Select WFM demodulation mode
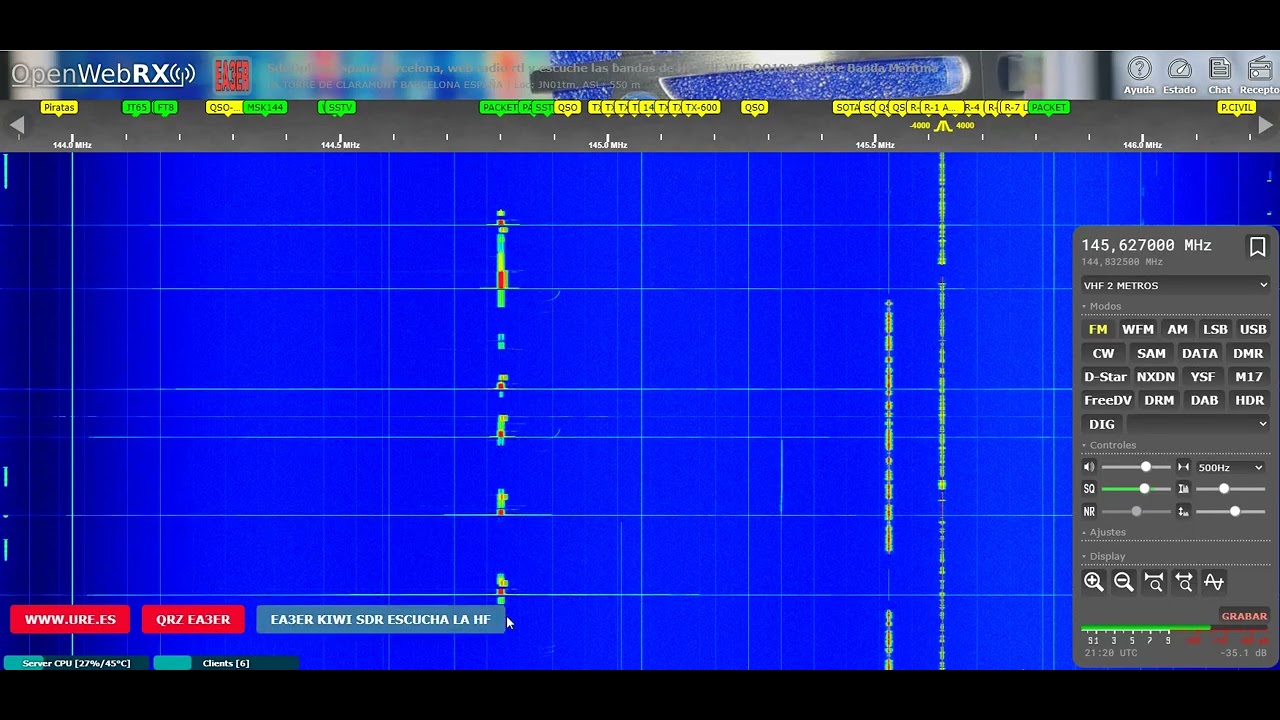The image size is (1280, 720). click(1138, 330)
